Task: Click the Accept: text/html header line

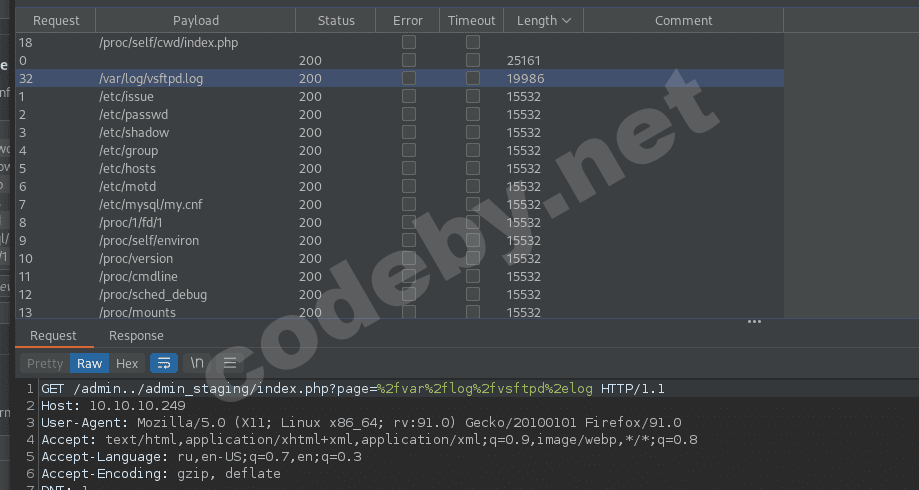Action: coord(369,440)
